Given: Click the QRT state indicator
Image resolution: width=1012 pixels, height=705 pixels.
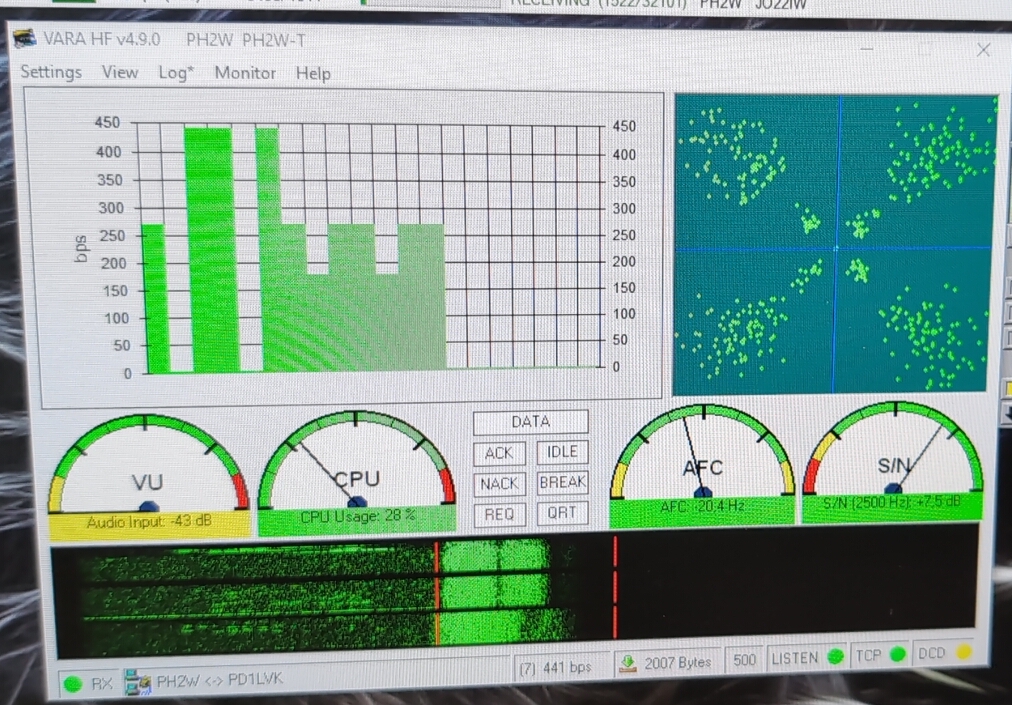Looking at the screenshot, I should (x=562, y=513).
